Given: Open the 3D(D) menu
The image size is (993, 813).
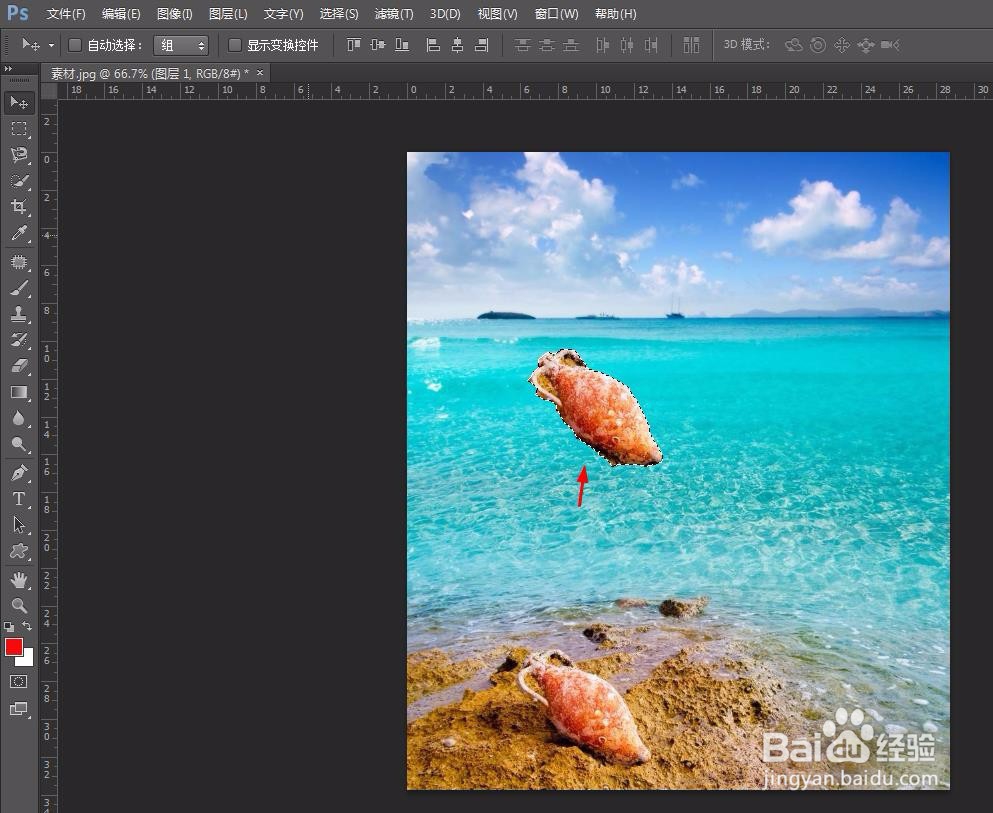Looking at the screenshot, I should pos(445,13).
